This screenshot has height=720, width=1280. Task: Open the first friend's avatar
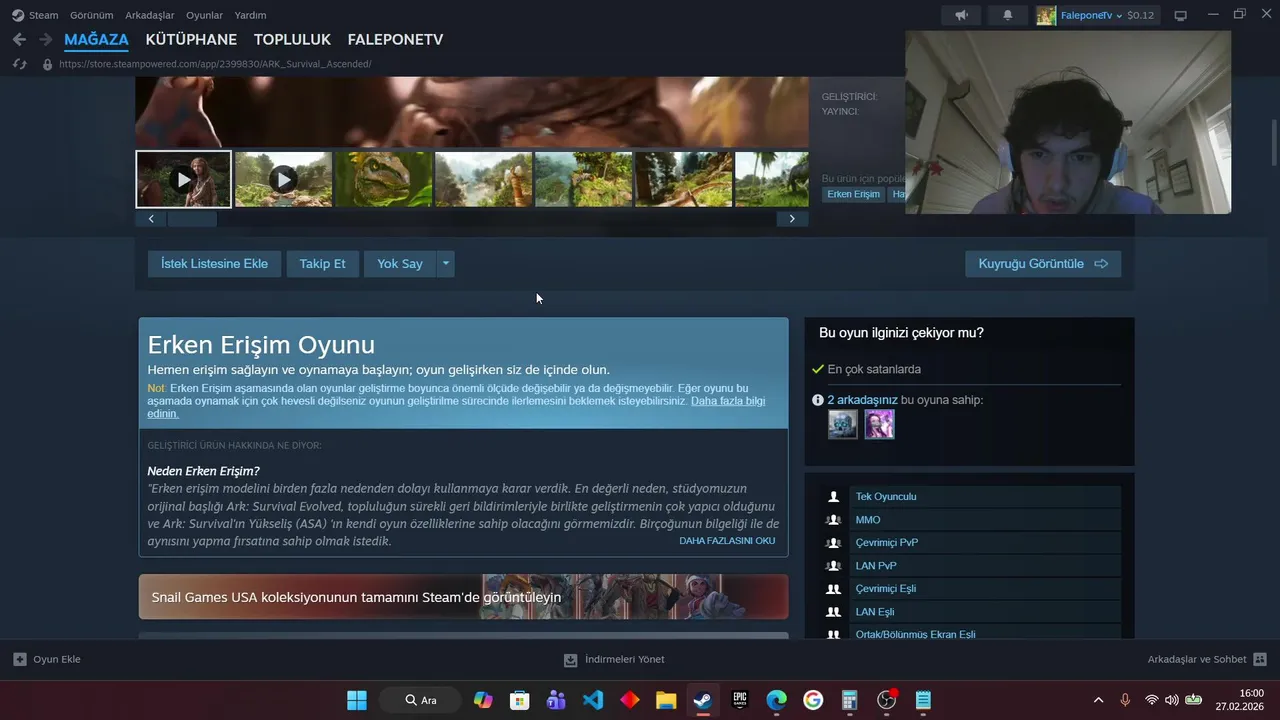point(843,424)
